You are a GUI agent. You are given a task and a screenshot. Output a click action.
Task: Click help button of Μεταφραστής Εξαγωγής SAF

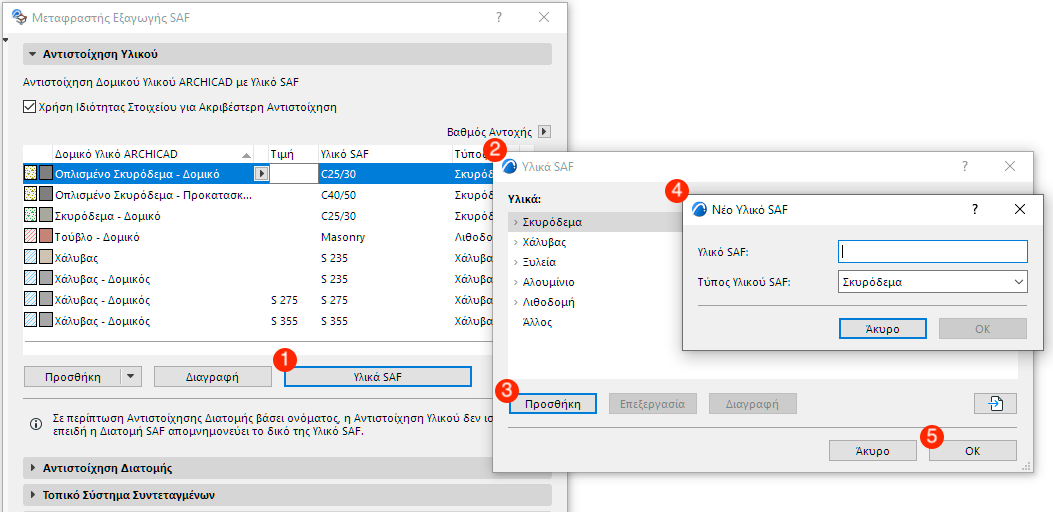pyautogui.click(x=498, y=17)
